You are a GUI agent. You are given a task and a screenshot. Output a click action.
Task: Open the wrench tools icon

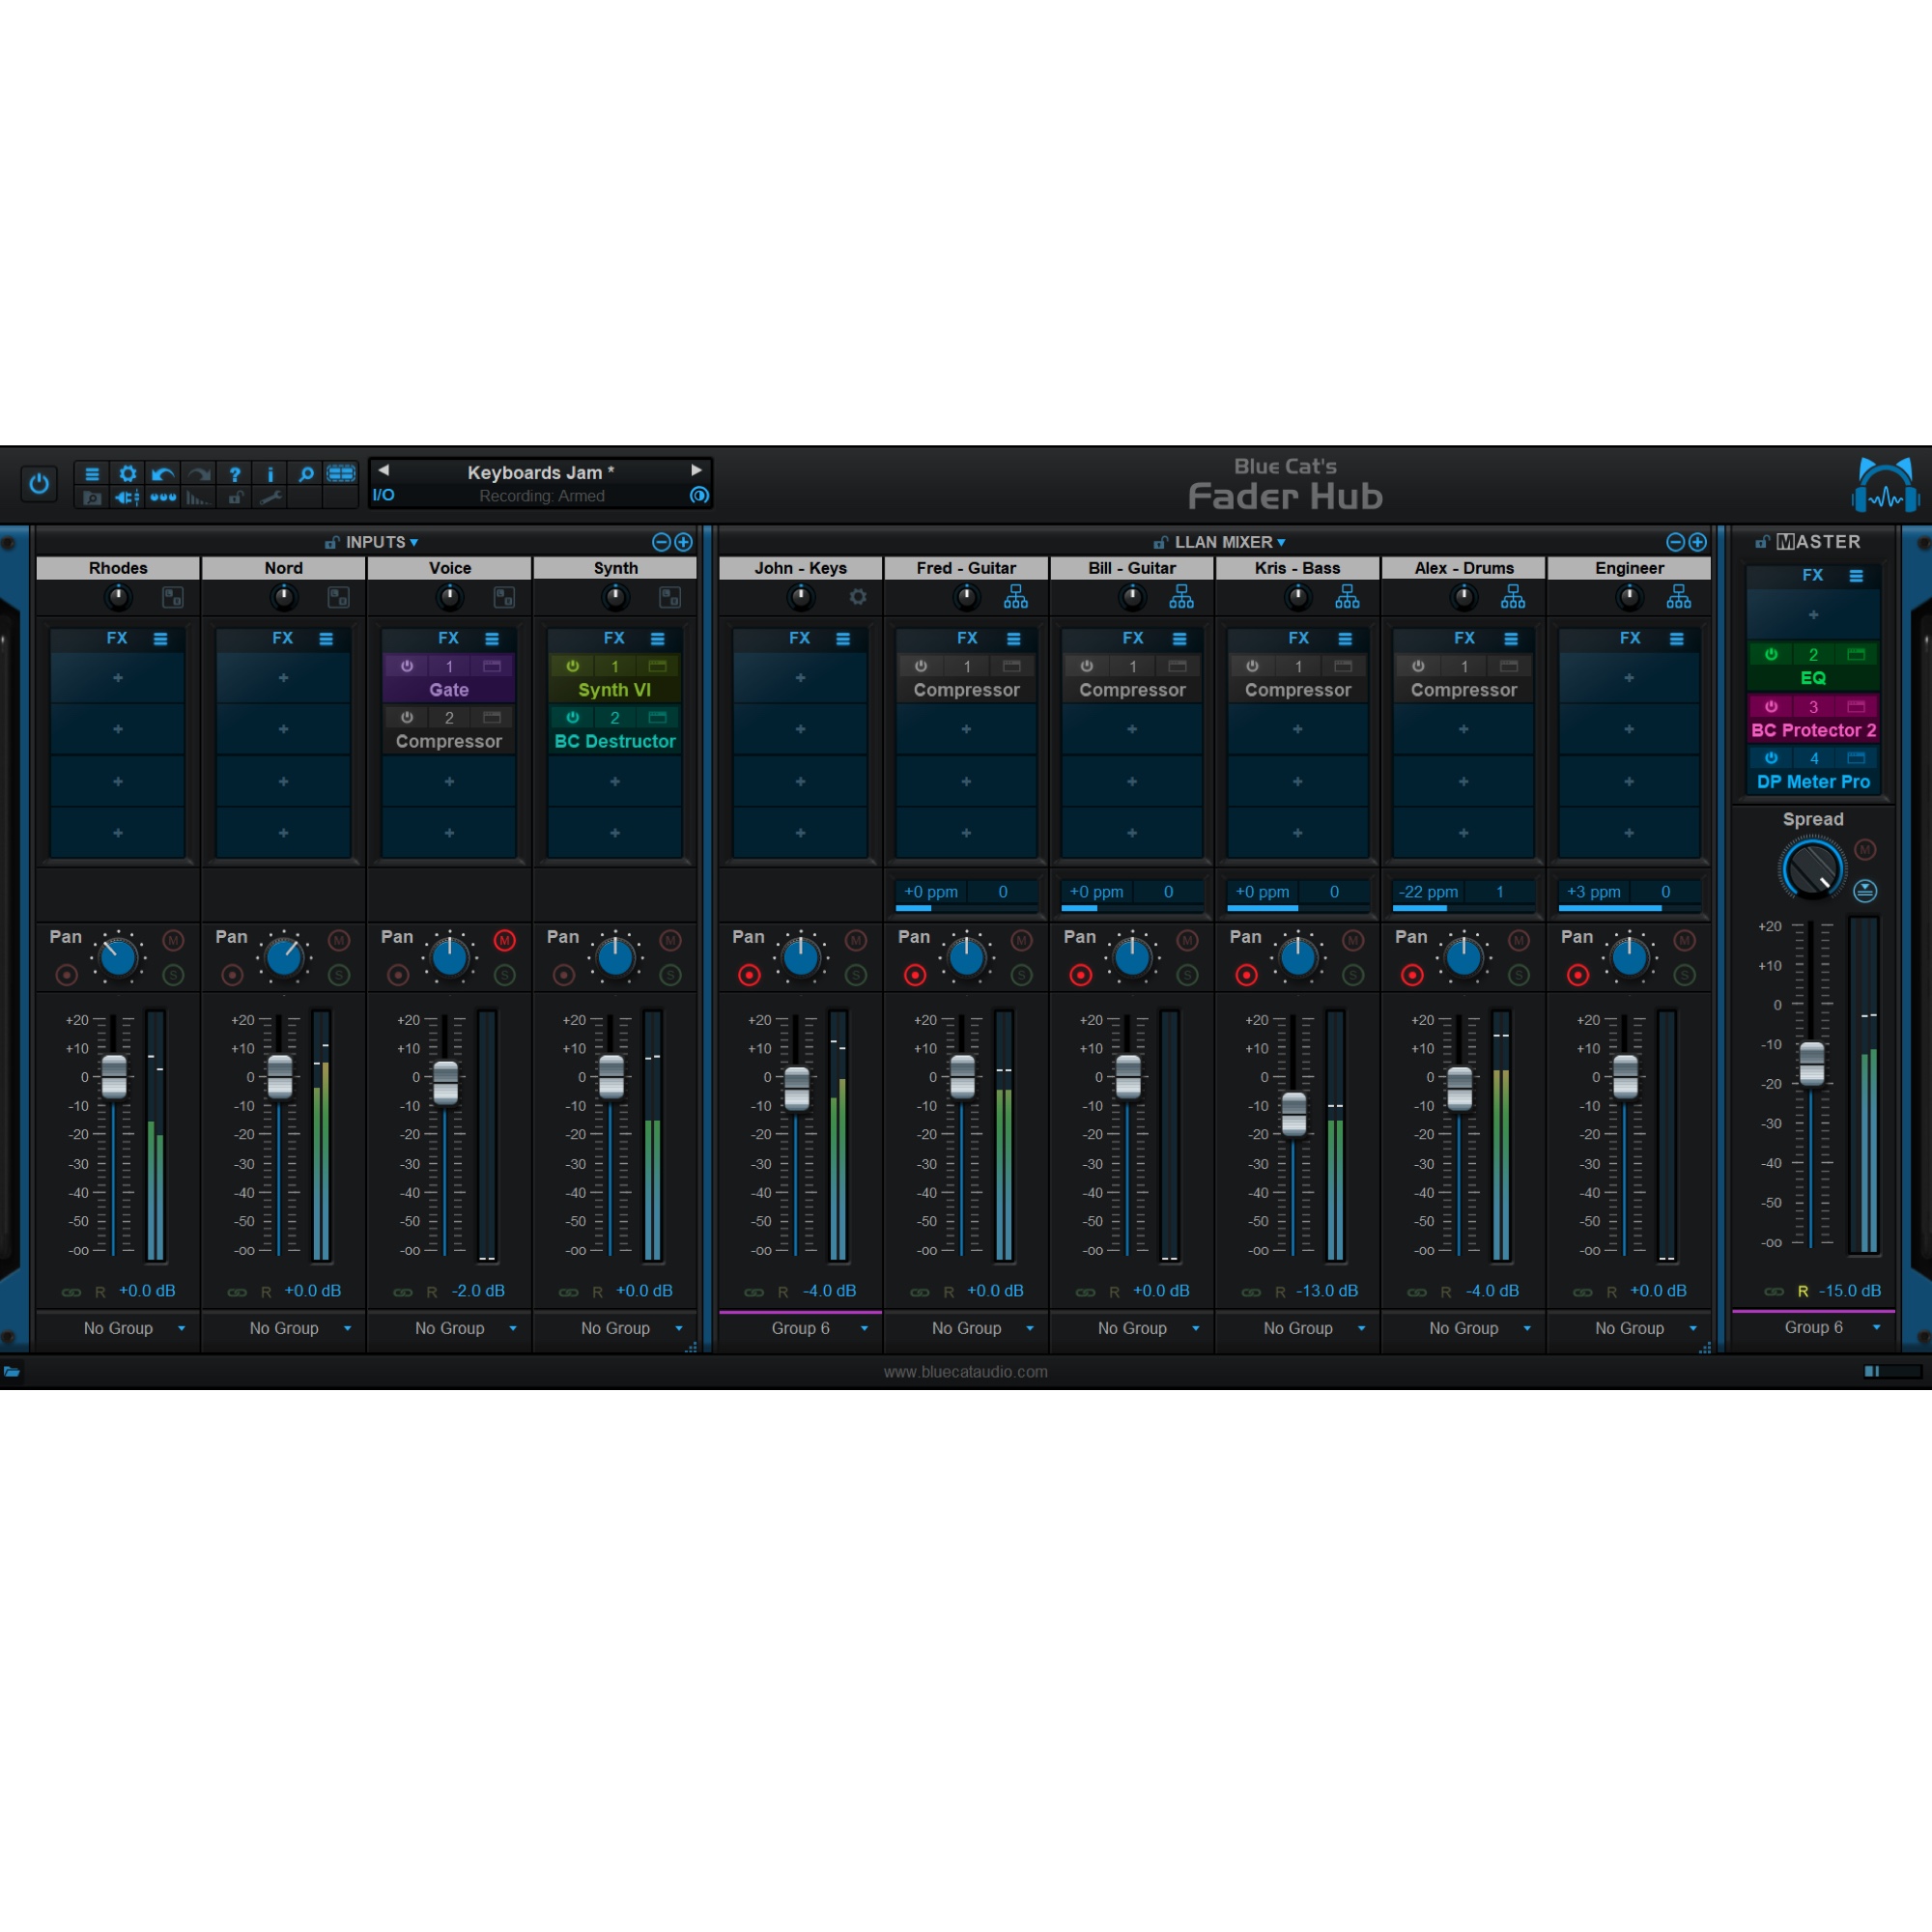pos(270,497)
